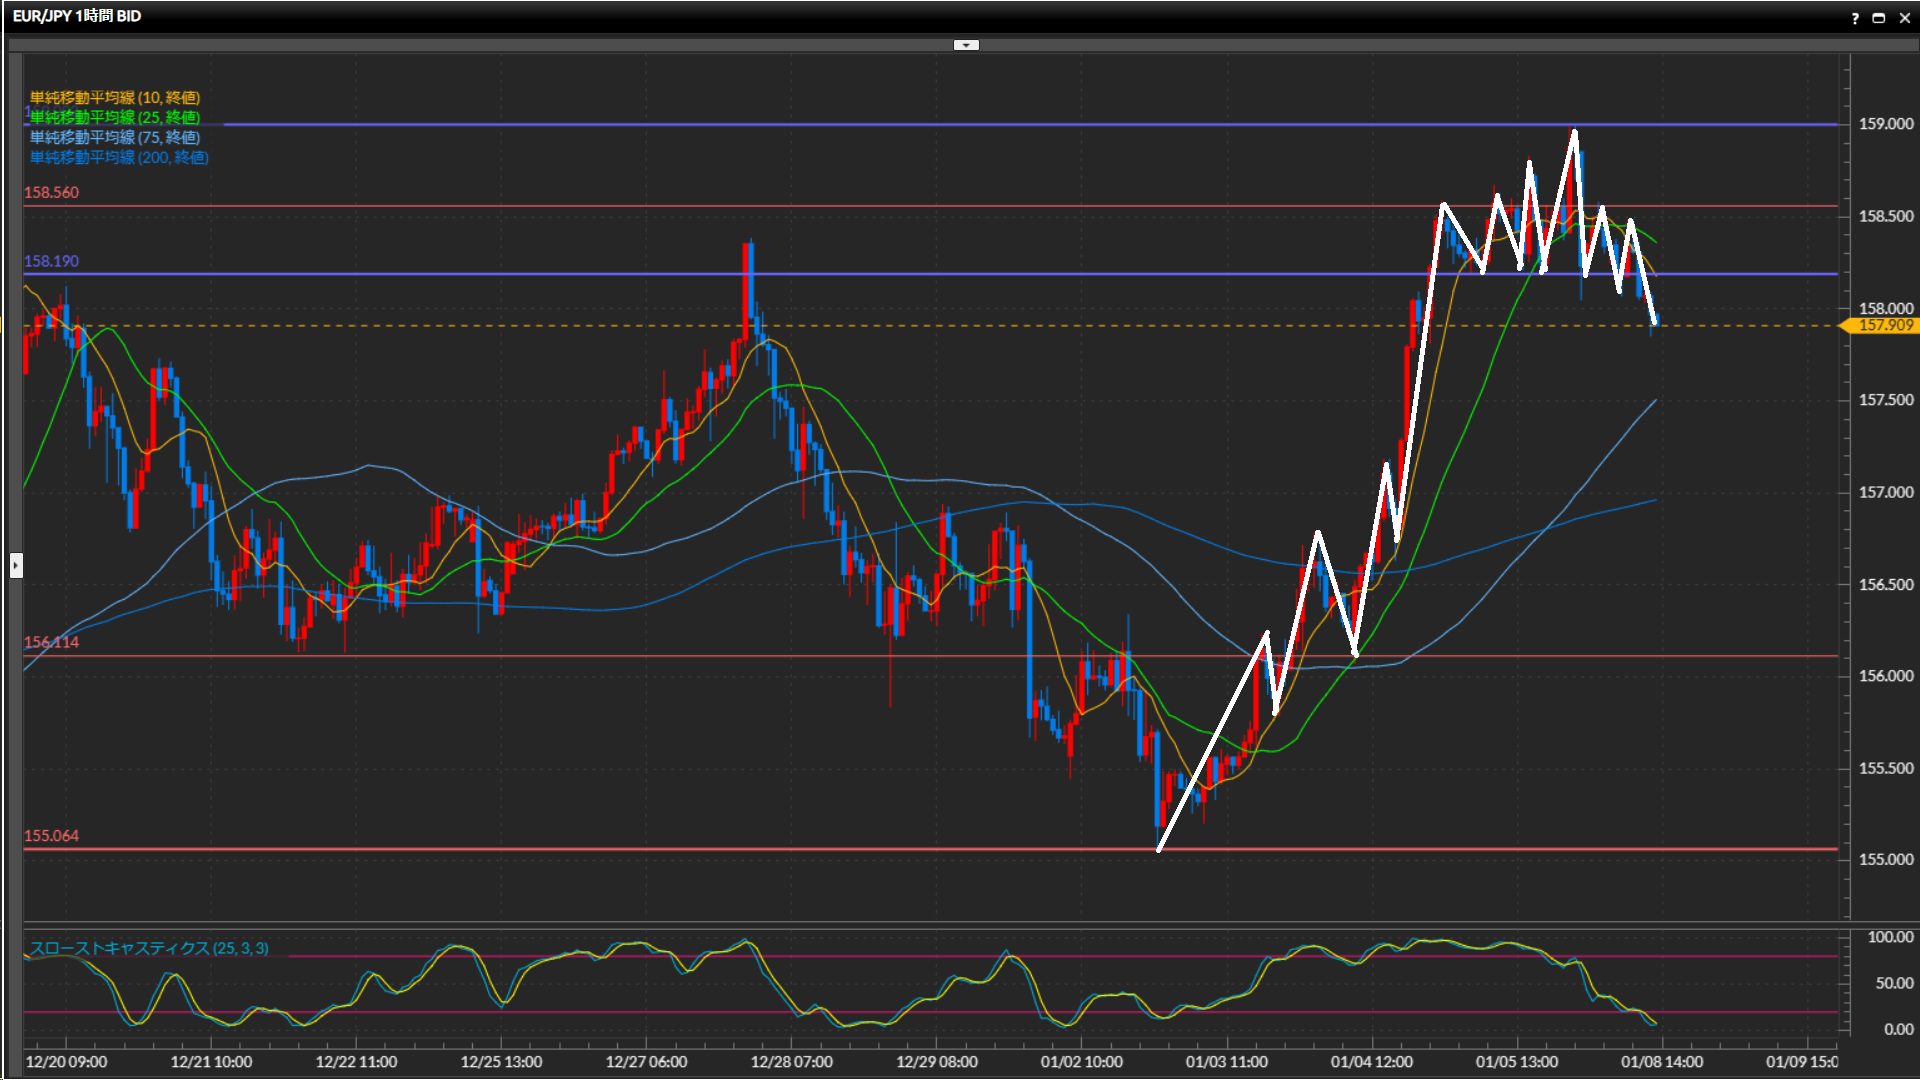Select the 75-period moving average label
The width and height of the screenshot is (1920, 1080).
pyautogui.click(x=115, y=137)
